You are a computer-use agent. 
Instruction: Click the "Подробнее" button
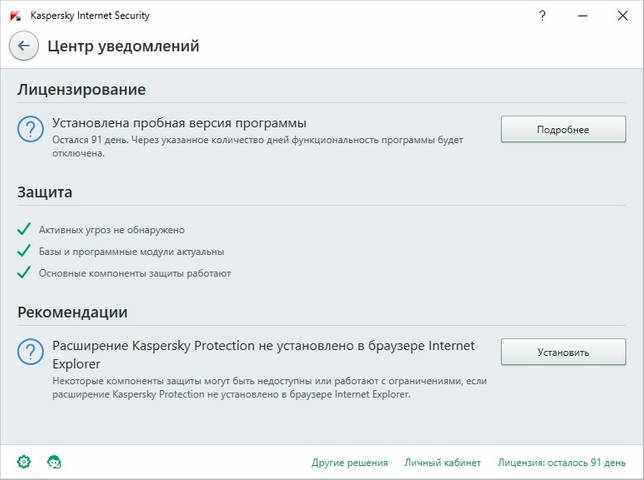(563, 129)
